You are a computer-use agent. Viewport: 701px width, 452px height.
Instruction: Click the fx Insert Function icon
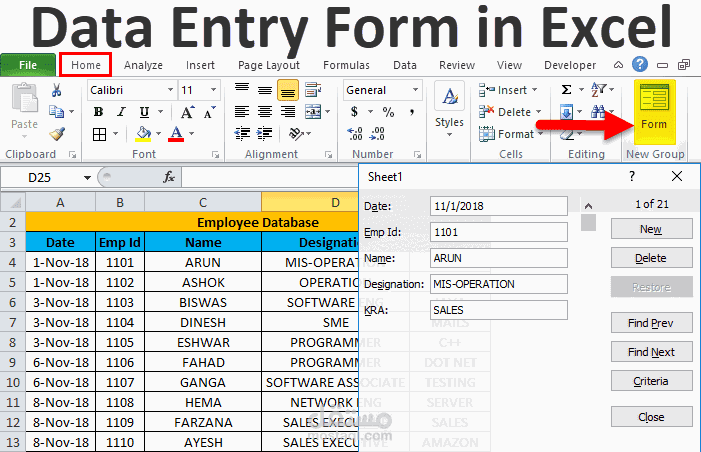point(169,177)
